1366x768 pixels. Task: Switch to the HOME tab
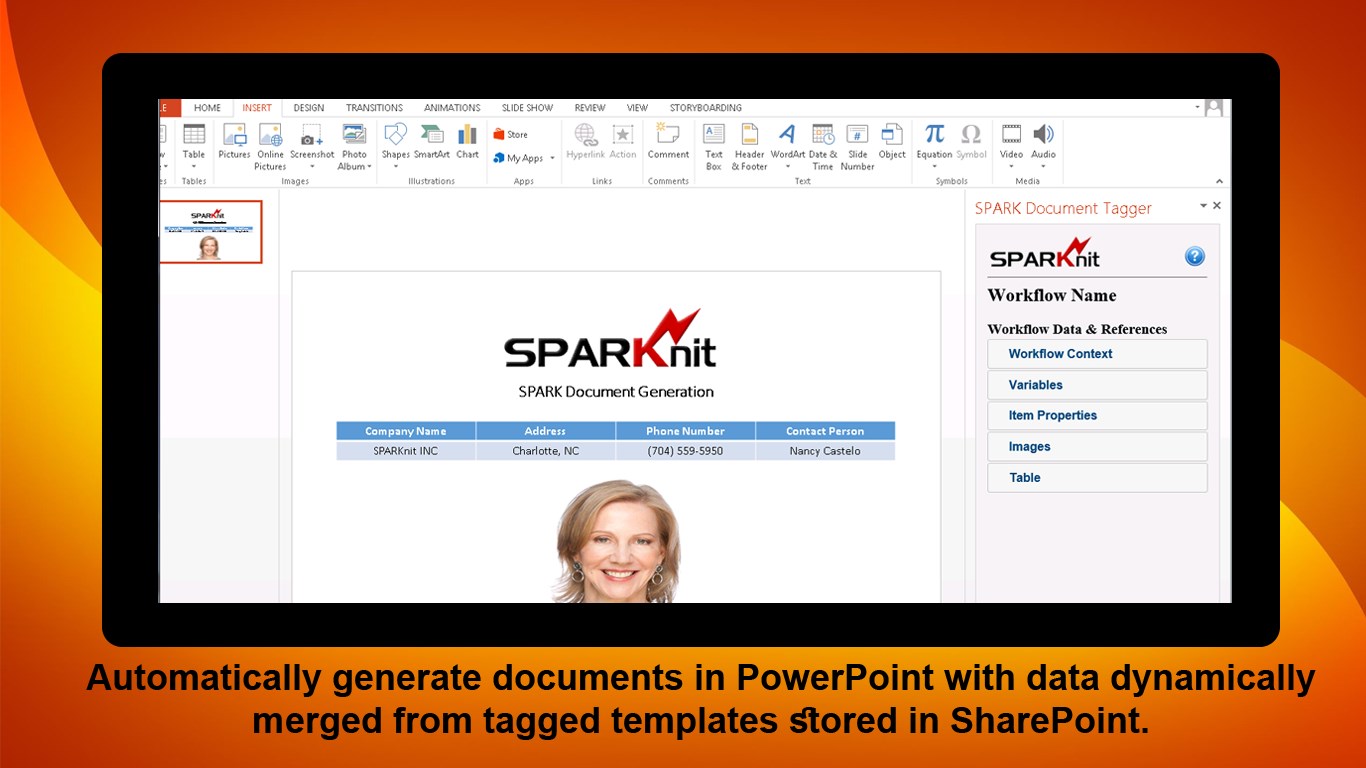[x=207, y=108]
